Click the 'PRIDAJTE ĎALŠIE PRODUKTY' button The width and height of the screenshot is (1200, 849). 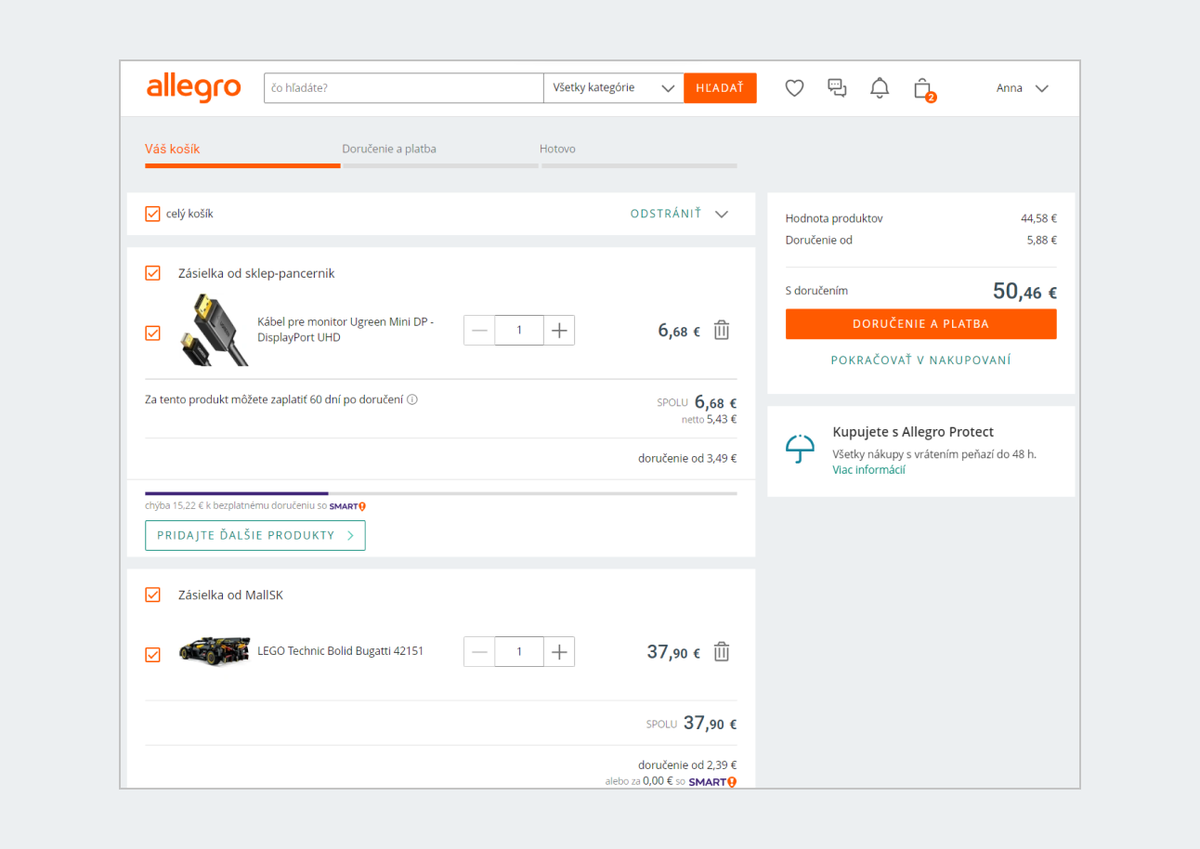[255, 535]
